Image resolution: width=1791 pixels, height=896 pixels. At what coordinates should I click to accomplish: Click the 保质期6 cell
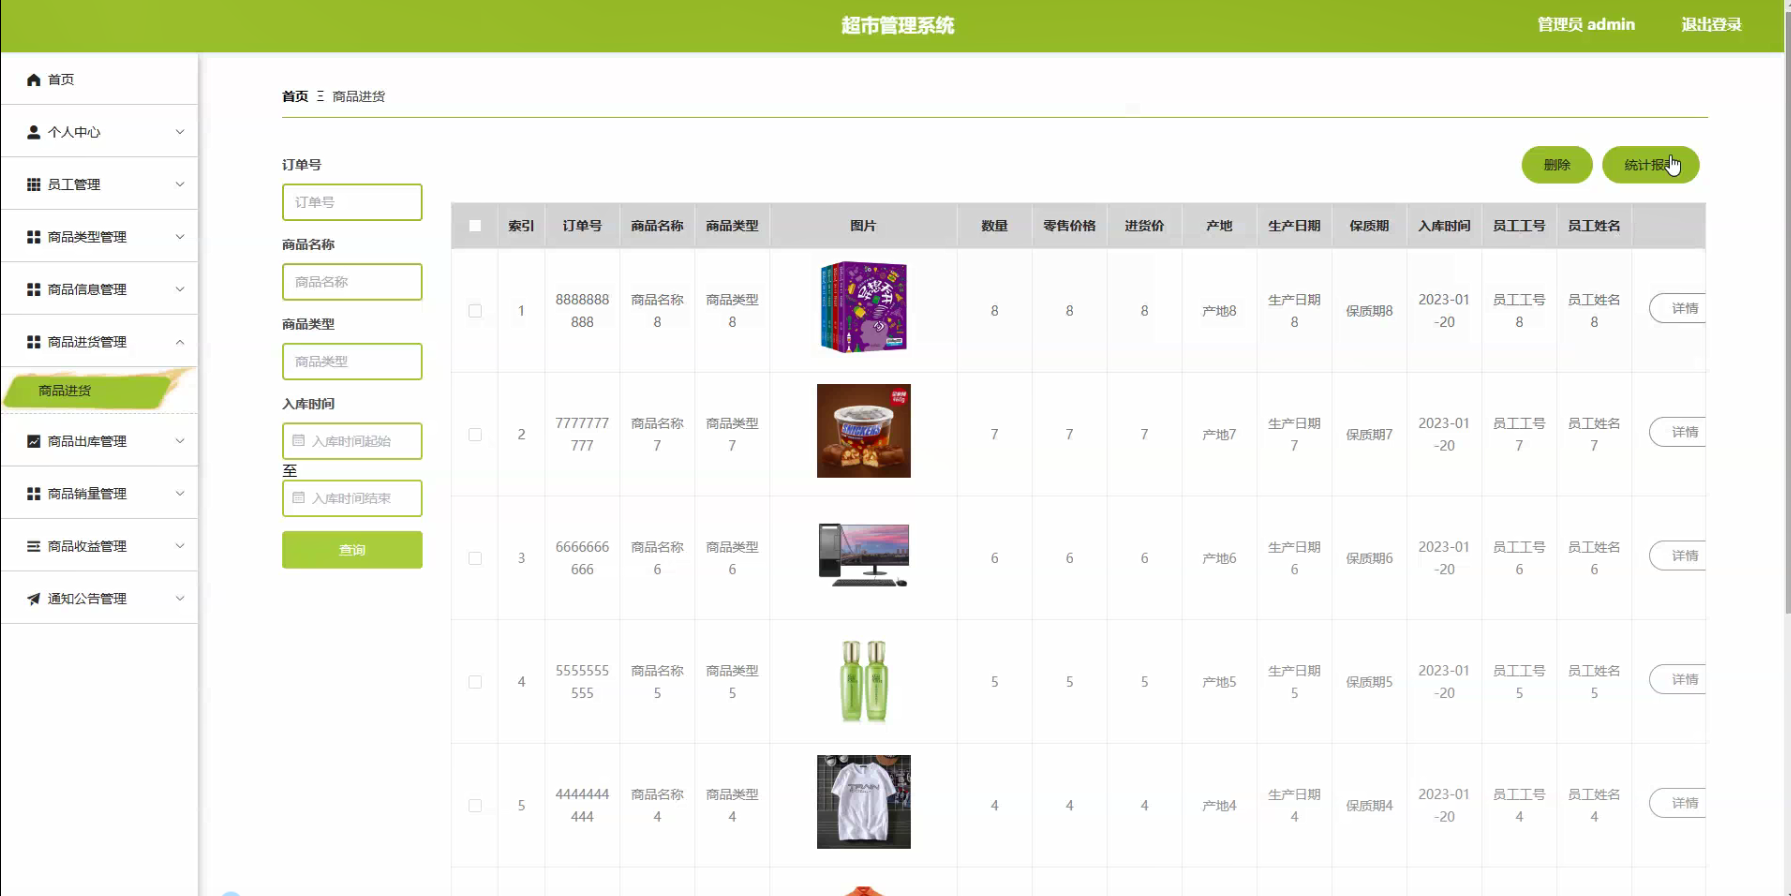1369,558
